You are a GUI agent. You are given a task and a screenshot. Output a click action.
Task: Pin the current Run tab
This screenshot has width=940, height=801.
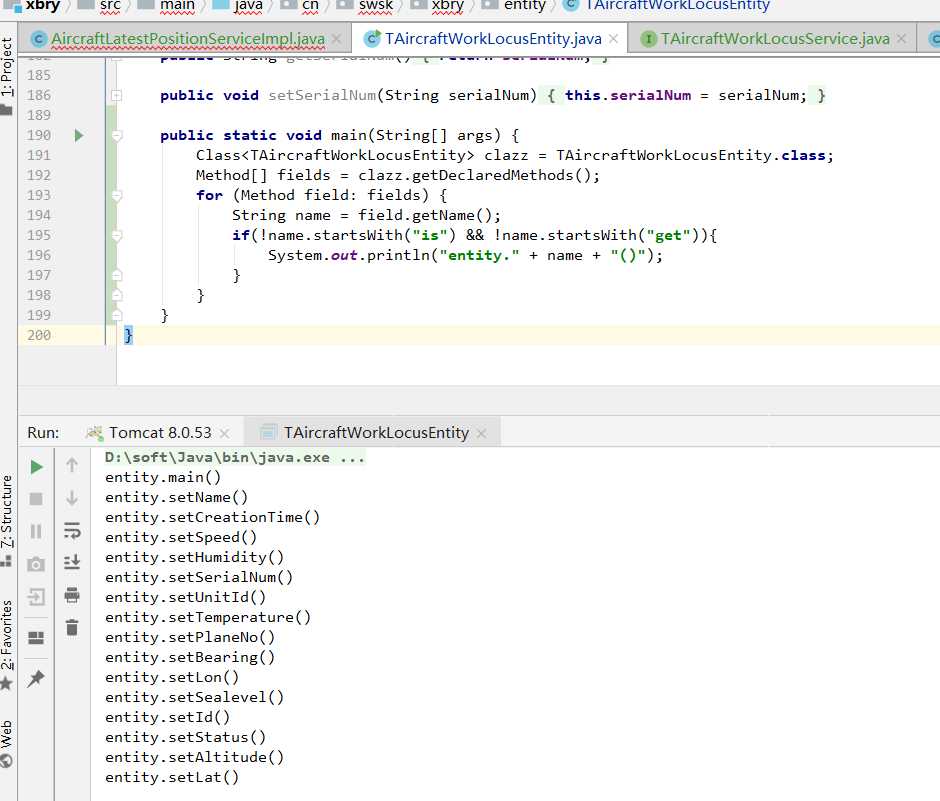pyautogui.click(x=36, y=678)
